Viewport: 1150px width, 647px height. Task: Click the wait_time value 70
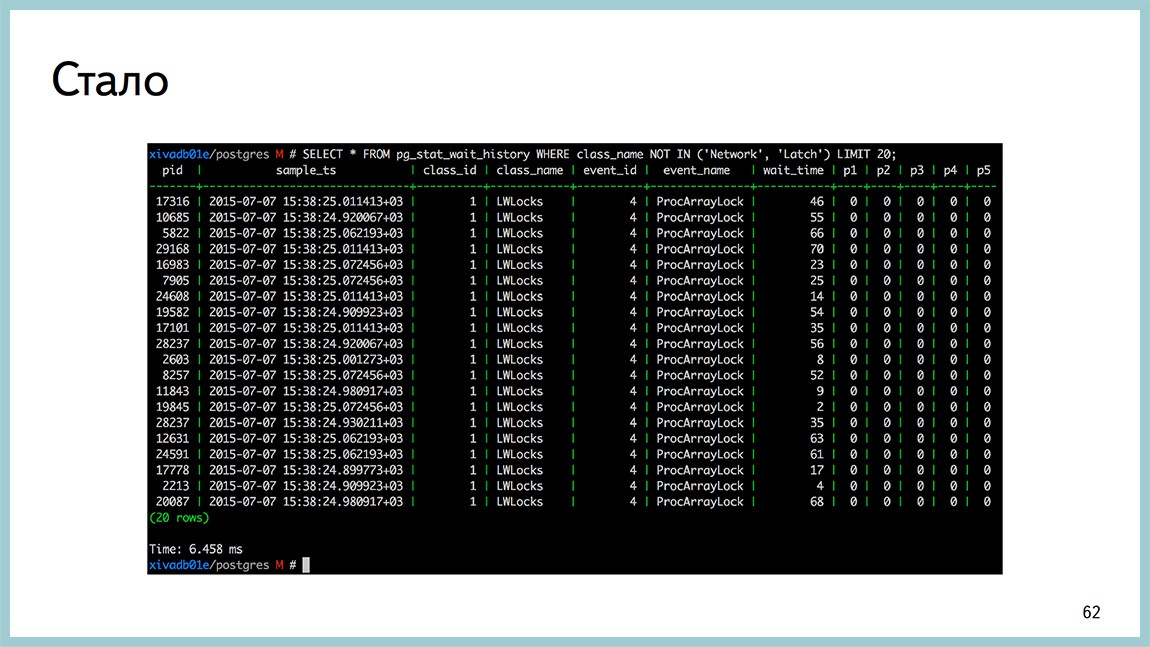pyautogui.click(x=816, y=249)
